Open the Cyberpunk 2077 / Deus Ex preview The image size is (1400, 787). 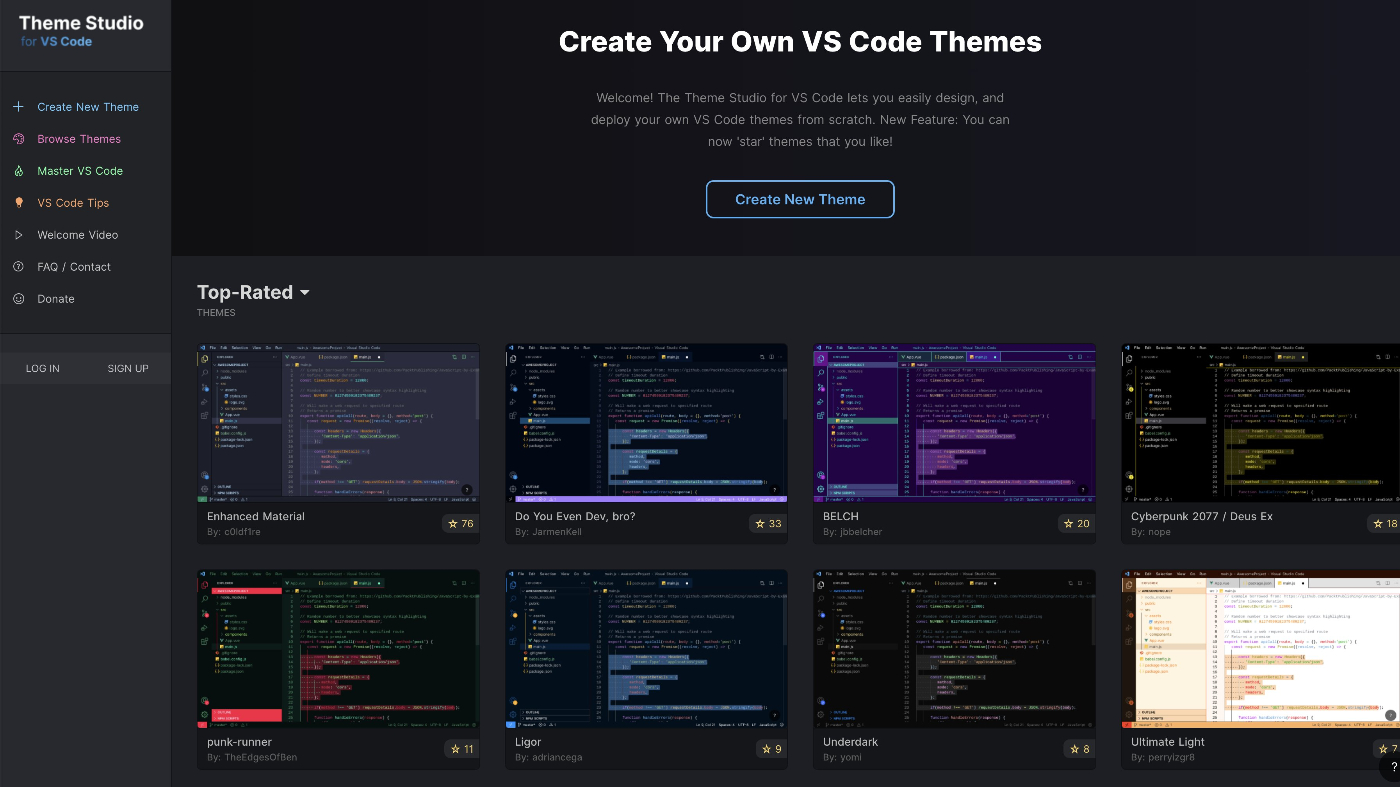point(1260,423)
